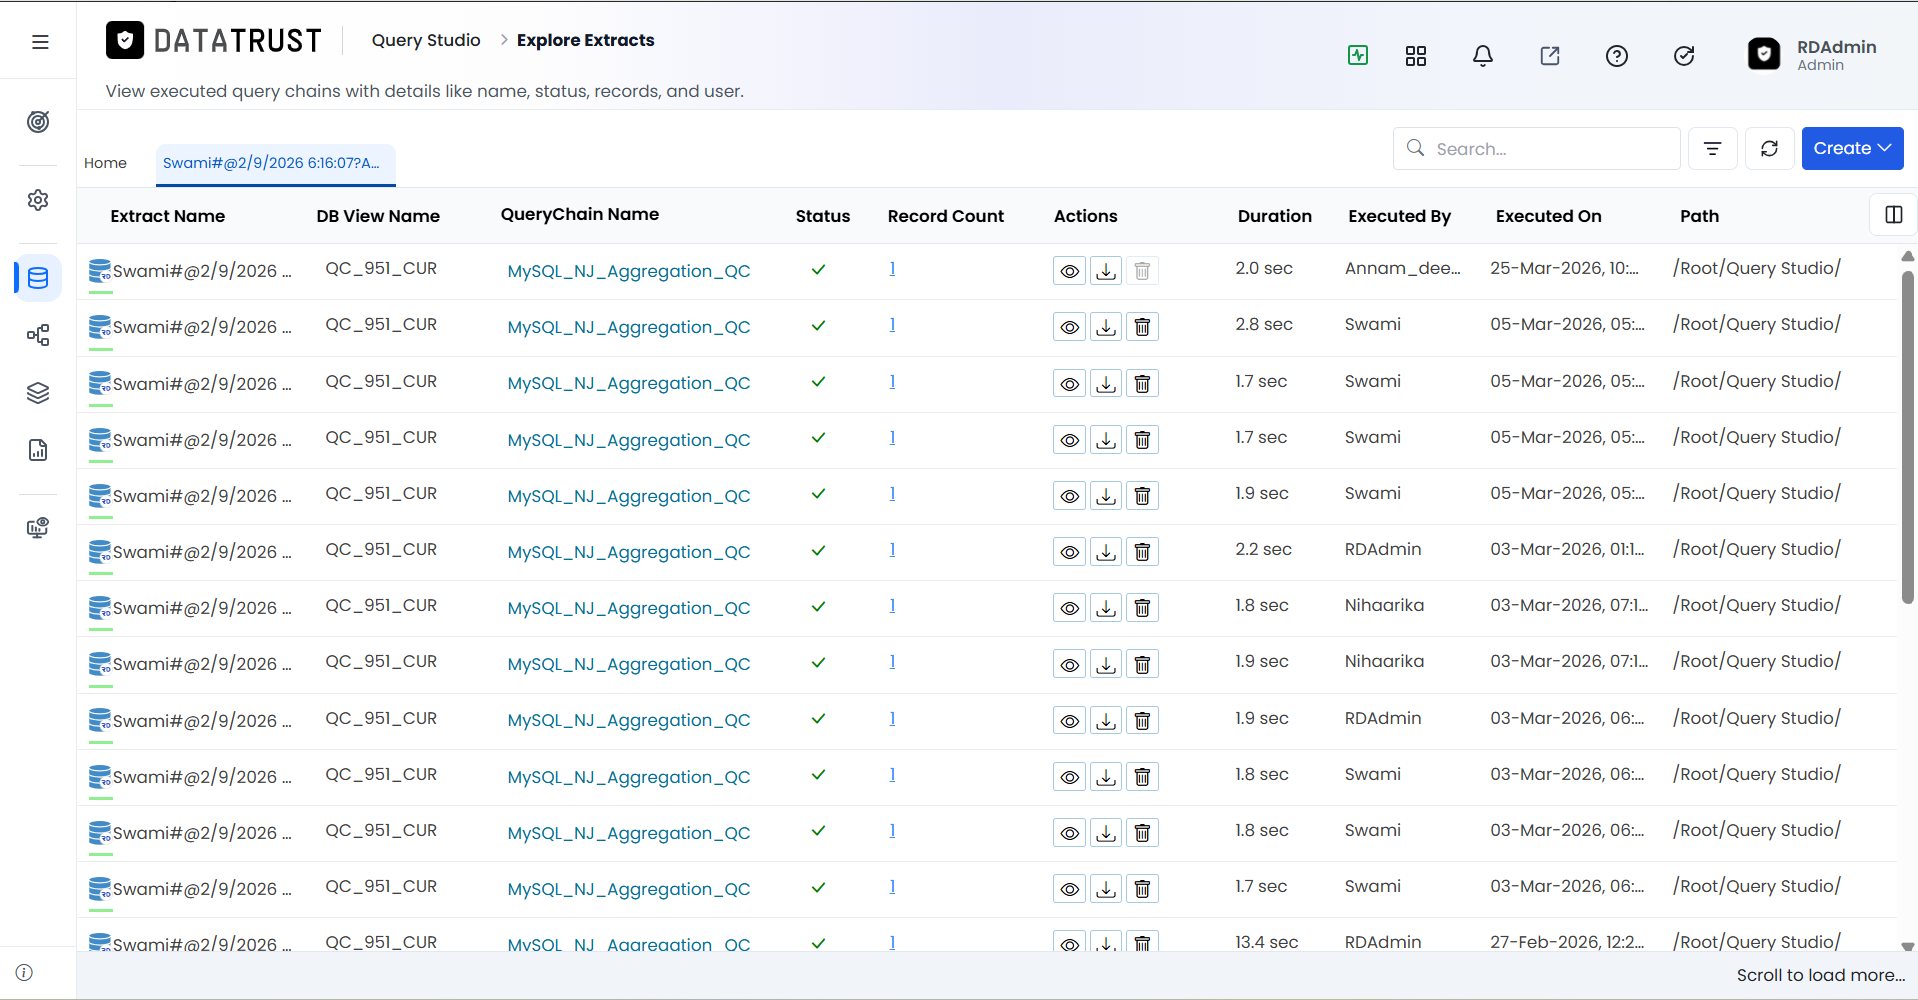Open the filter options icon
This screenshot has width=1918, height=1000.
[x=1713, y=149]
